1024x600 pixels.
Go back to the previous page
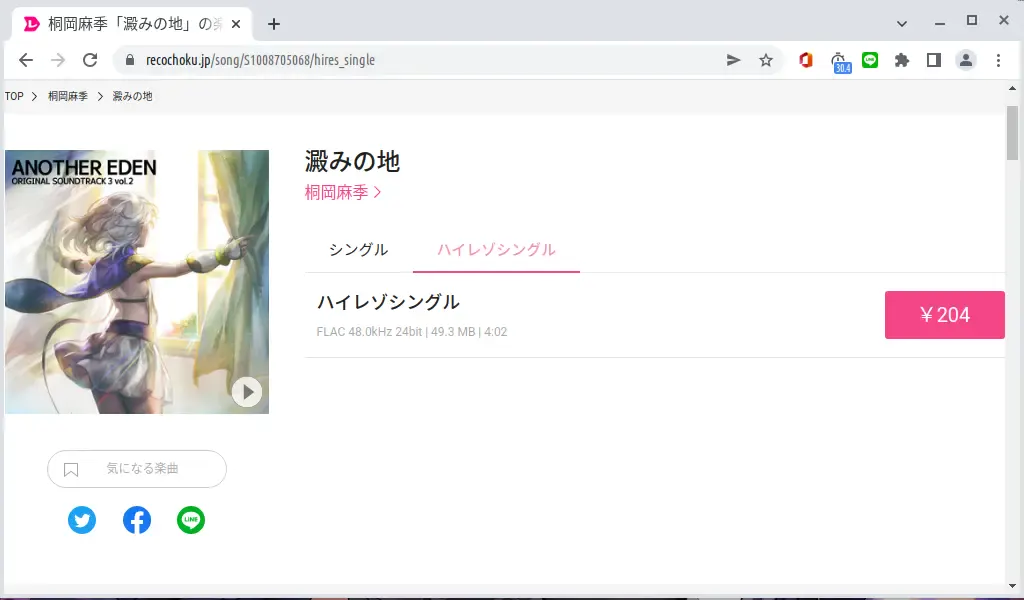[26, 60]
